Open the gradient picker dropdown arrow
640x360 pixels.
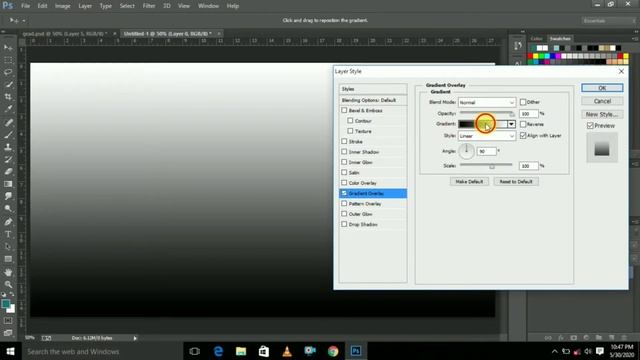(x=511, y=124)
